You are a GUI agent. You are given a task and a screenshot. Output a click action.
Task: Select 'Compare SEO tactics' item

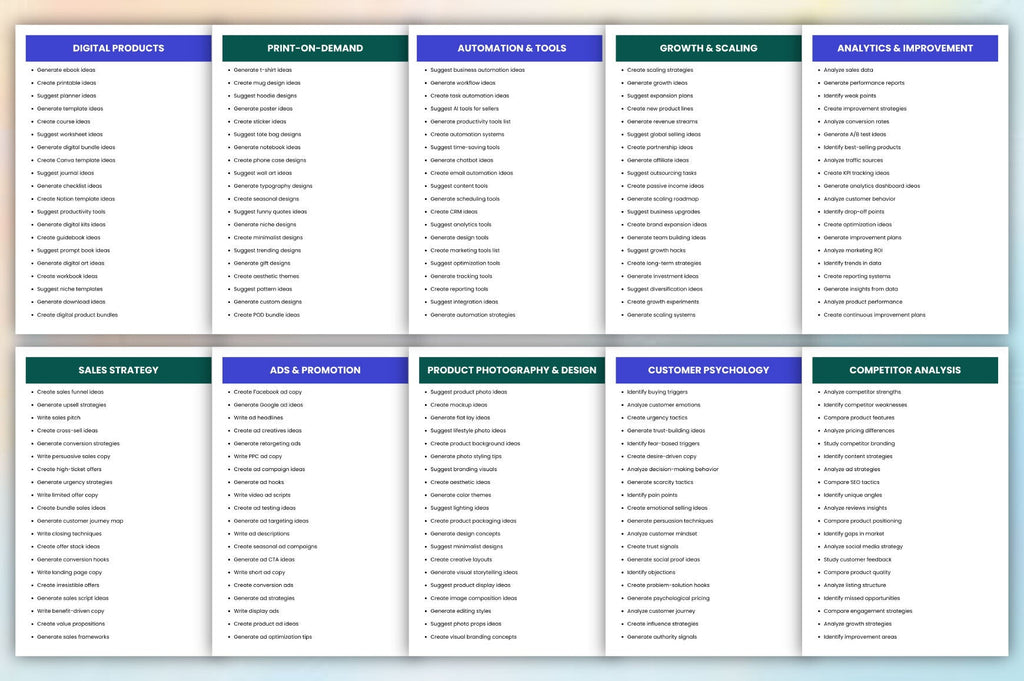[852, 483]
